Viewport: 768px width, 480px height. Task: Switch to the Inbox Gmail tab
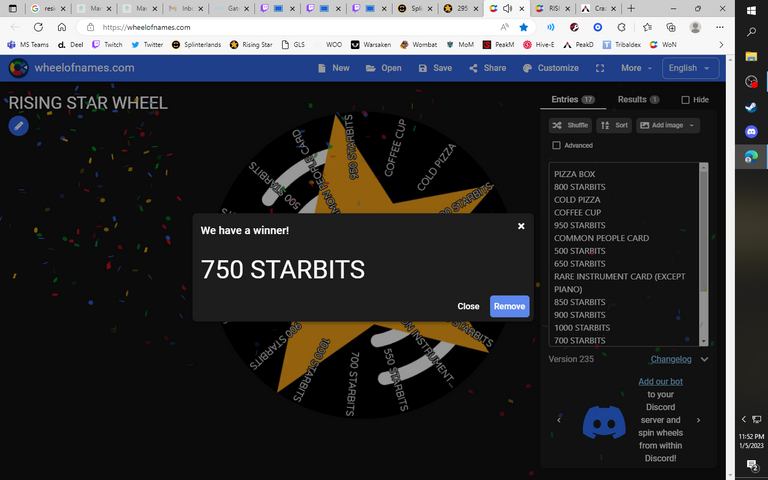186,8
